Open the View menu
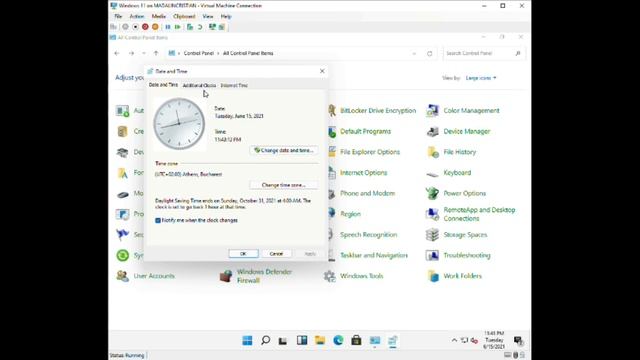Viewport: 640px width, 360px height. click(208, 16)
